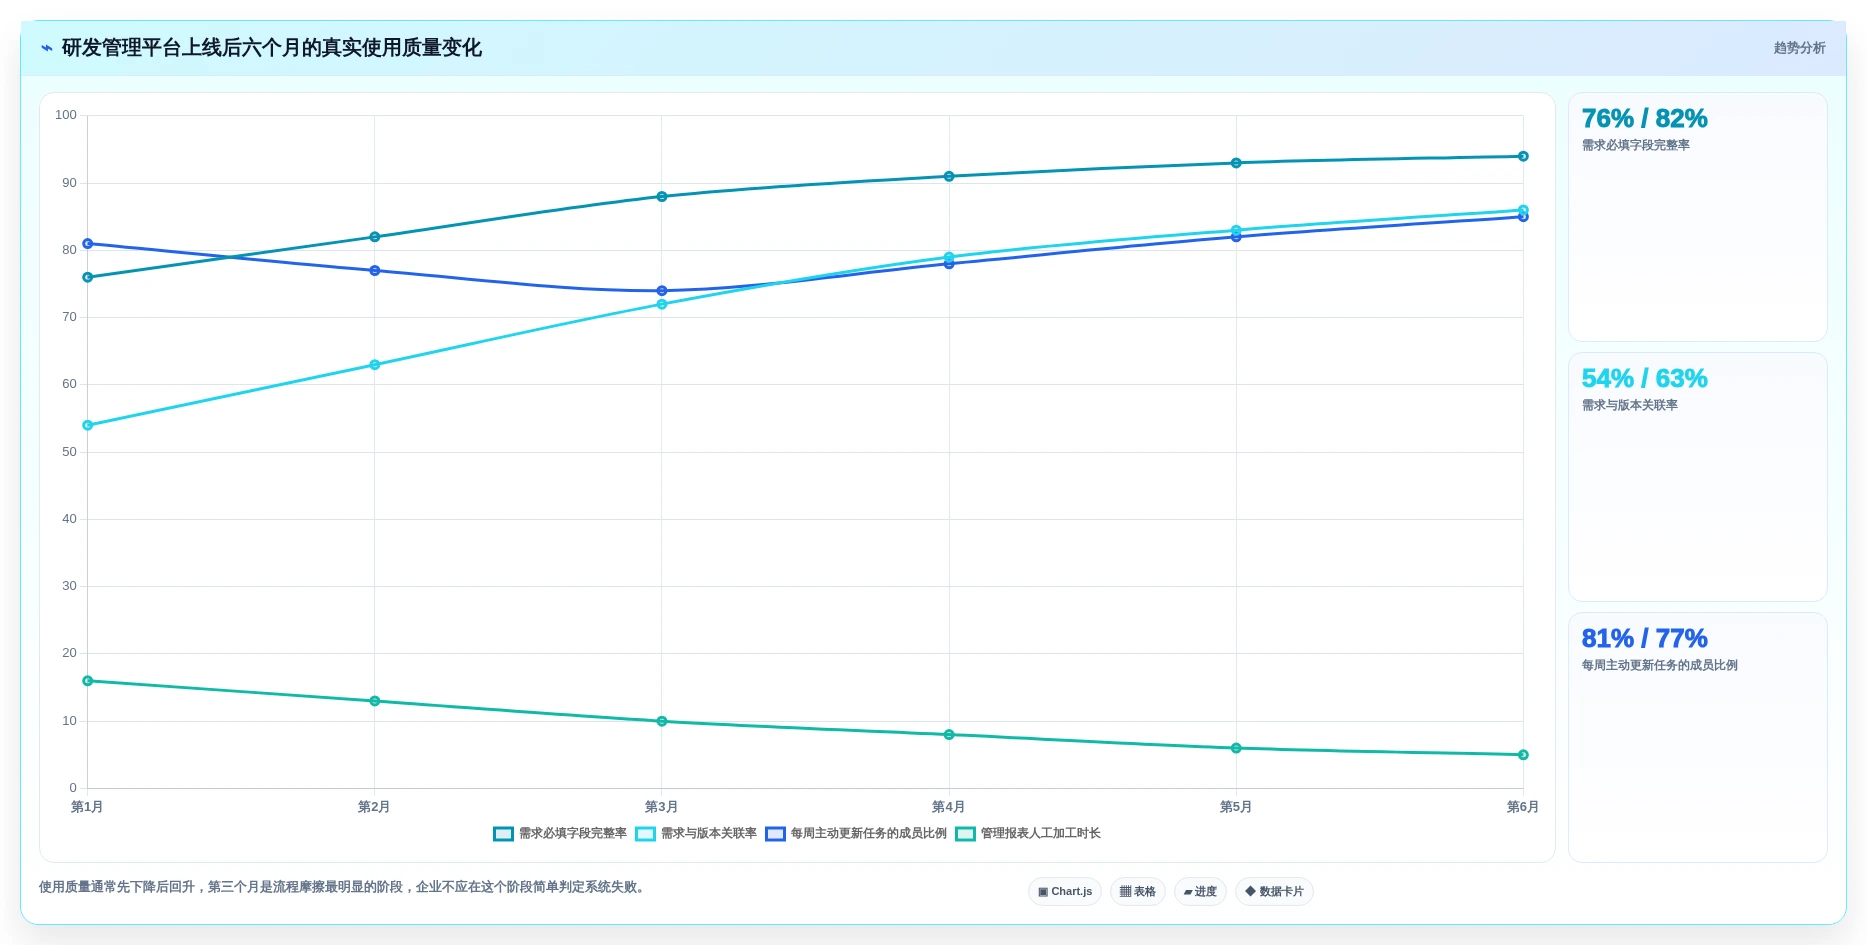
Task: Toggle the 需求必填字段完整率 legend item
Action: (560, 833)
